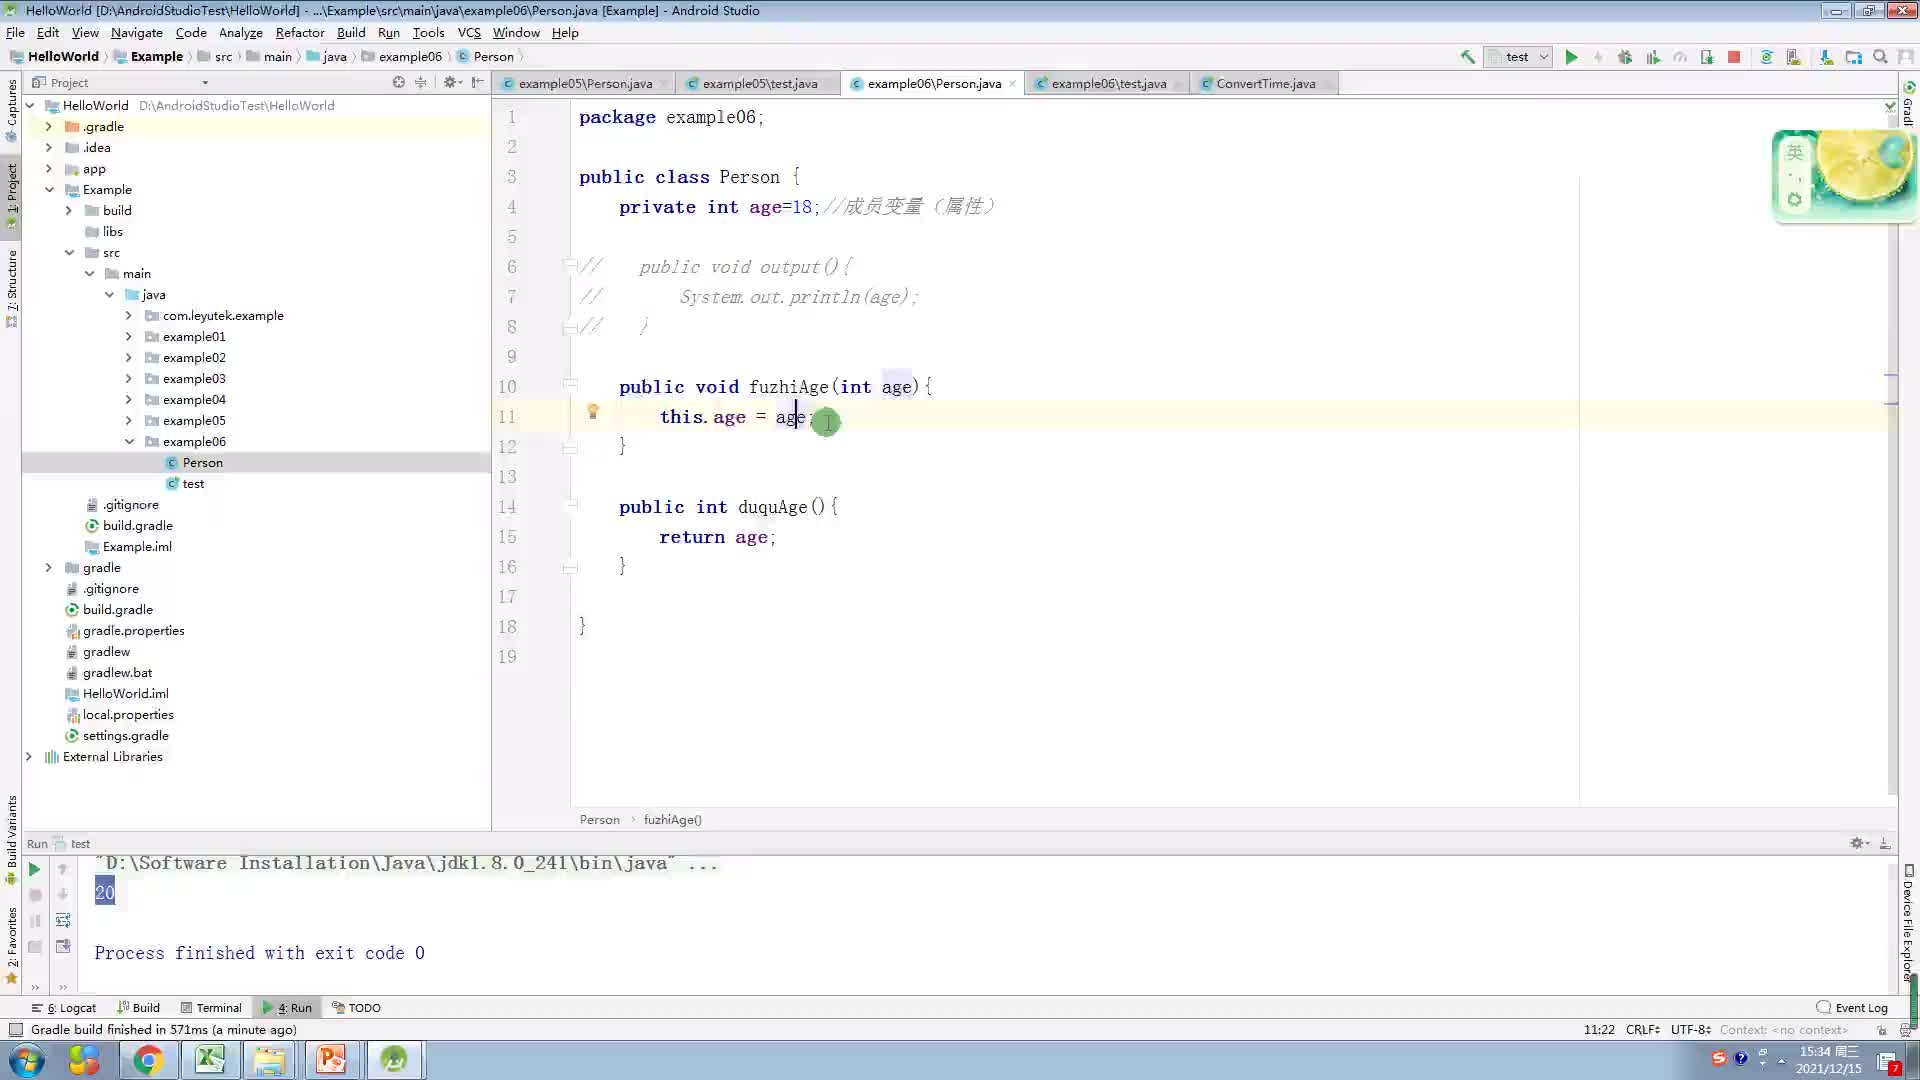Click the example05/test.java tab
This screenshot has width=1920, height=1080.
(x=758, y=83)
